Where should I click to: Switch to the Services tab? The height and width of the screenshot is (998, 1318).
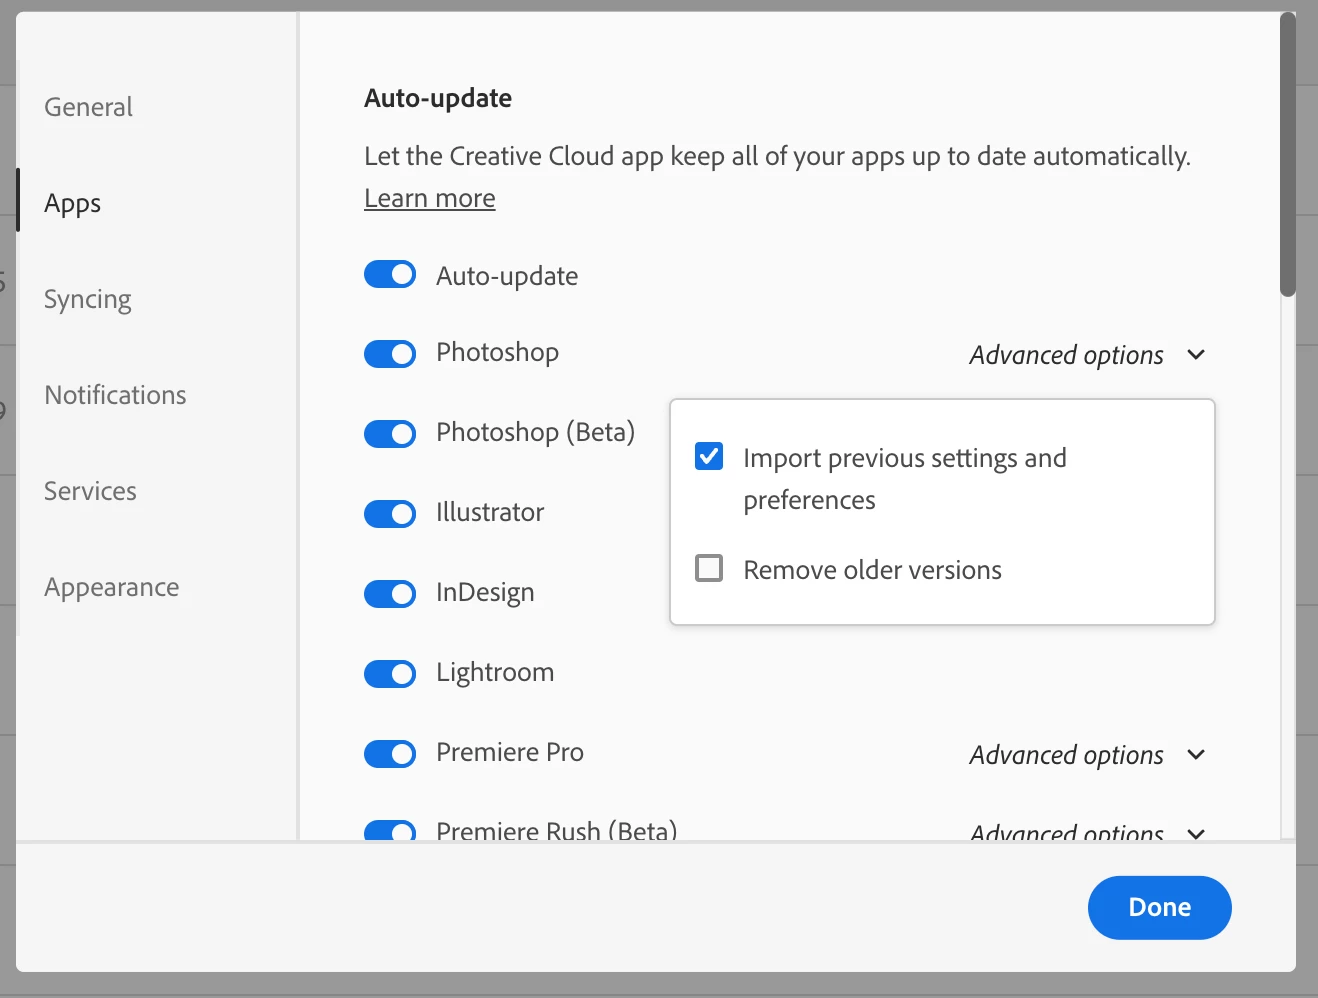pyautogui.click(x=90, y=491)
